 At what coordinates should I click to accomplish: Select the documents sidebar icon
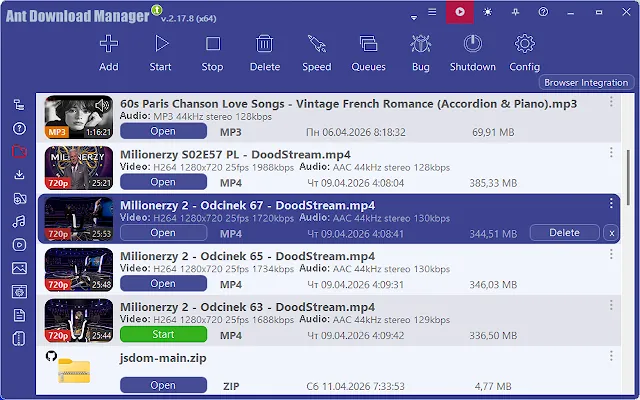point(19,315)
